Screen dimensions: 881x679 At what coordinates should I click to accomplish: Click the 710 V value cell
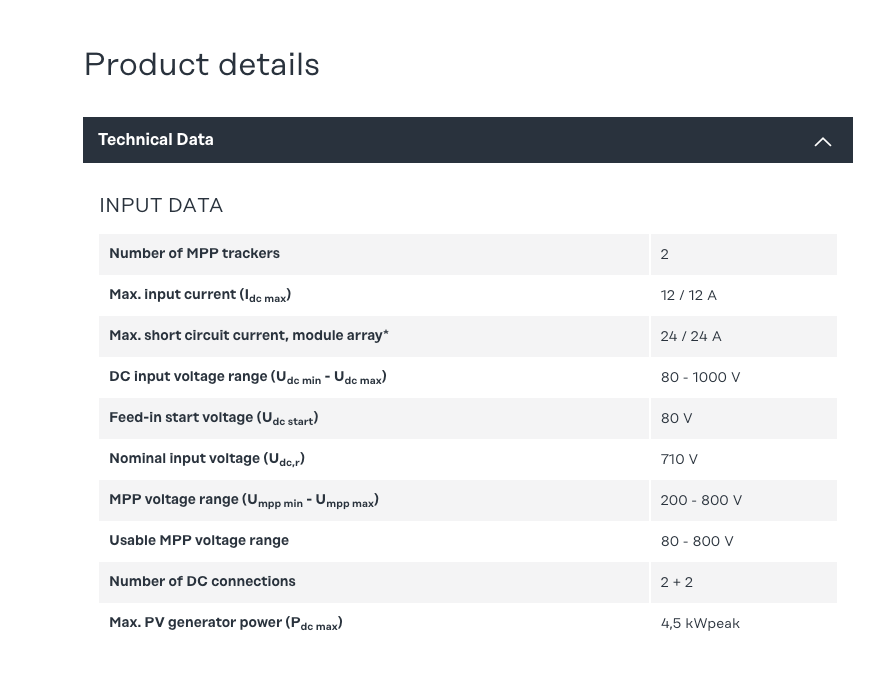[x=679, y=459]
